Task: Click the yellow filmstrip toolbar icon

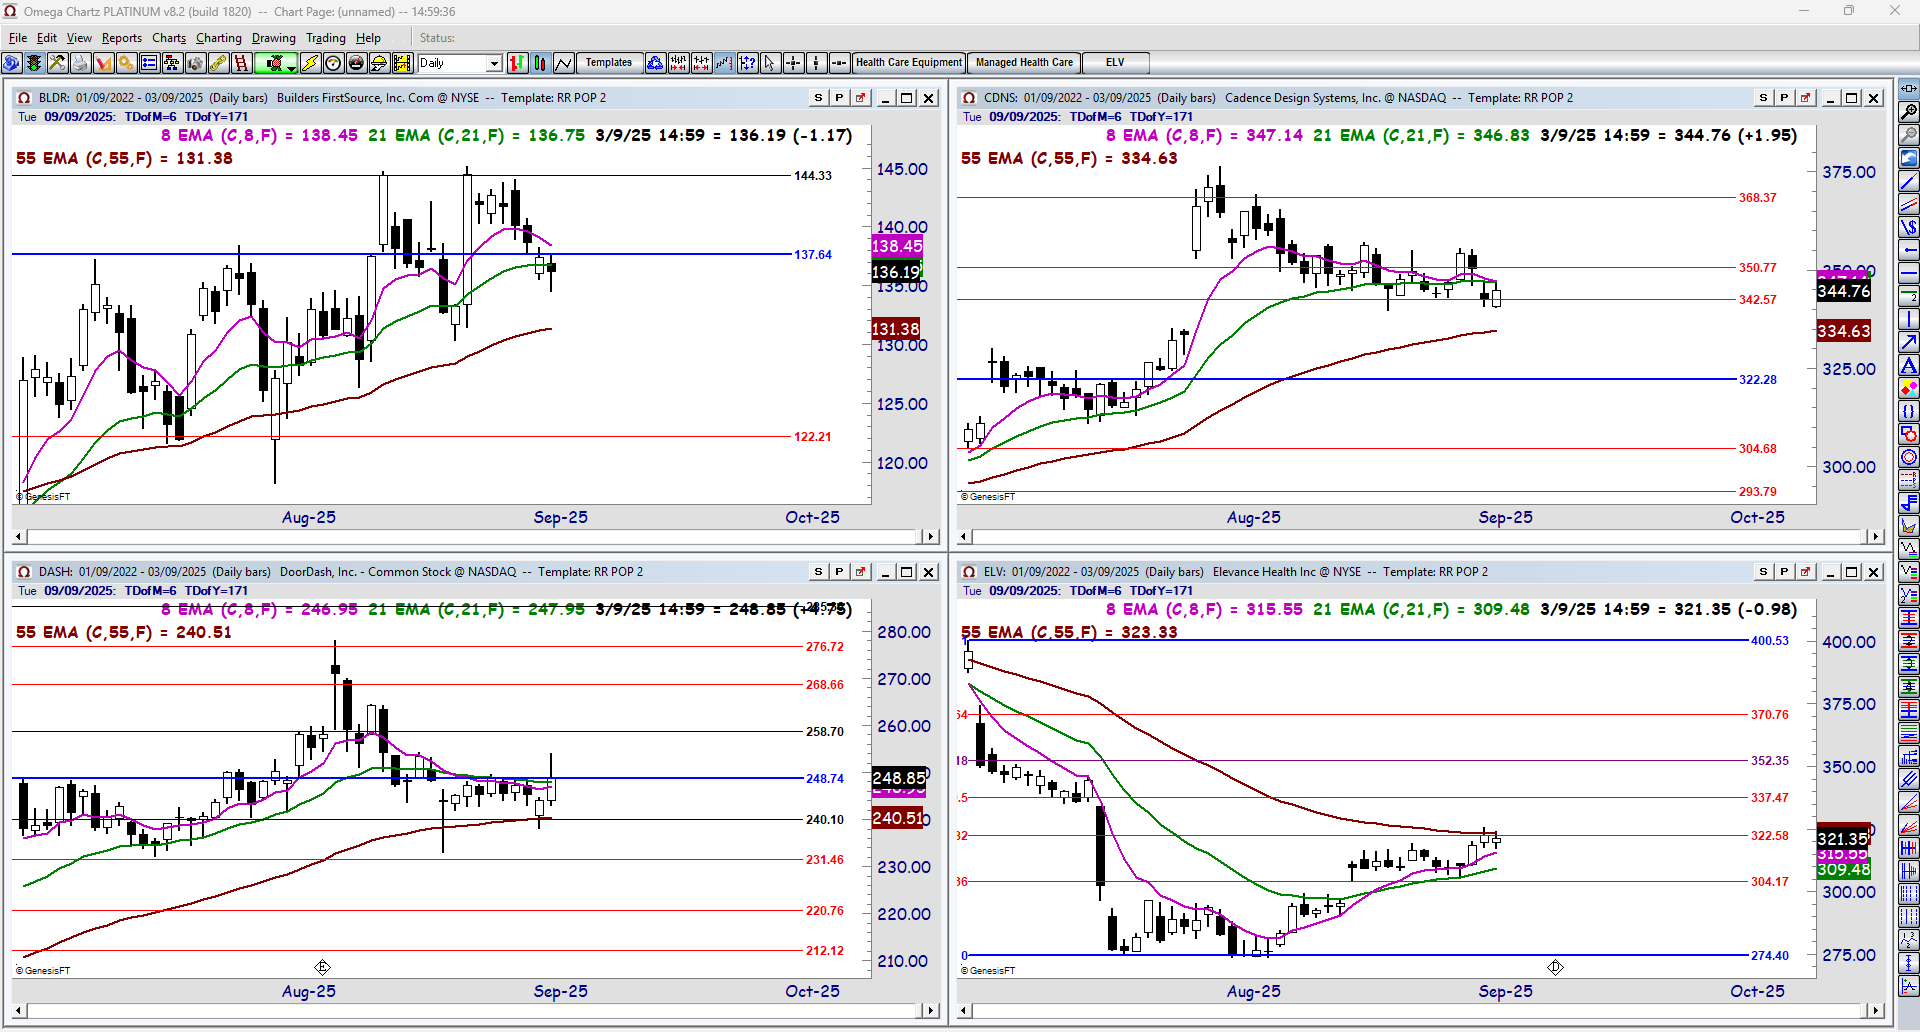Action: 403,63
